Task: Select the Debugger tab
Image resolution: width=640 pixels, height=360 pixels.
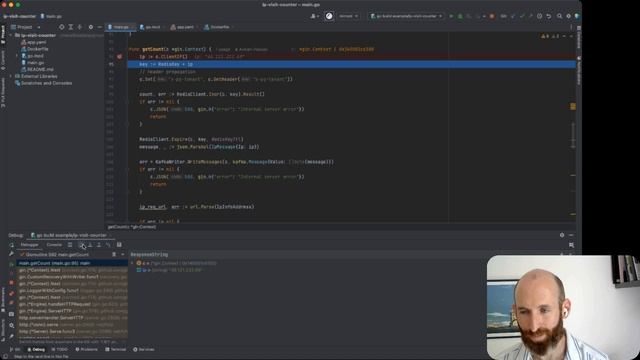Action: (x=29, y=245)
